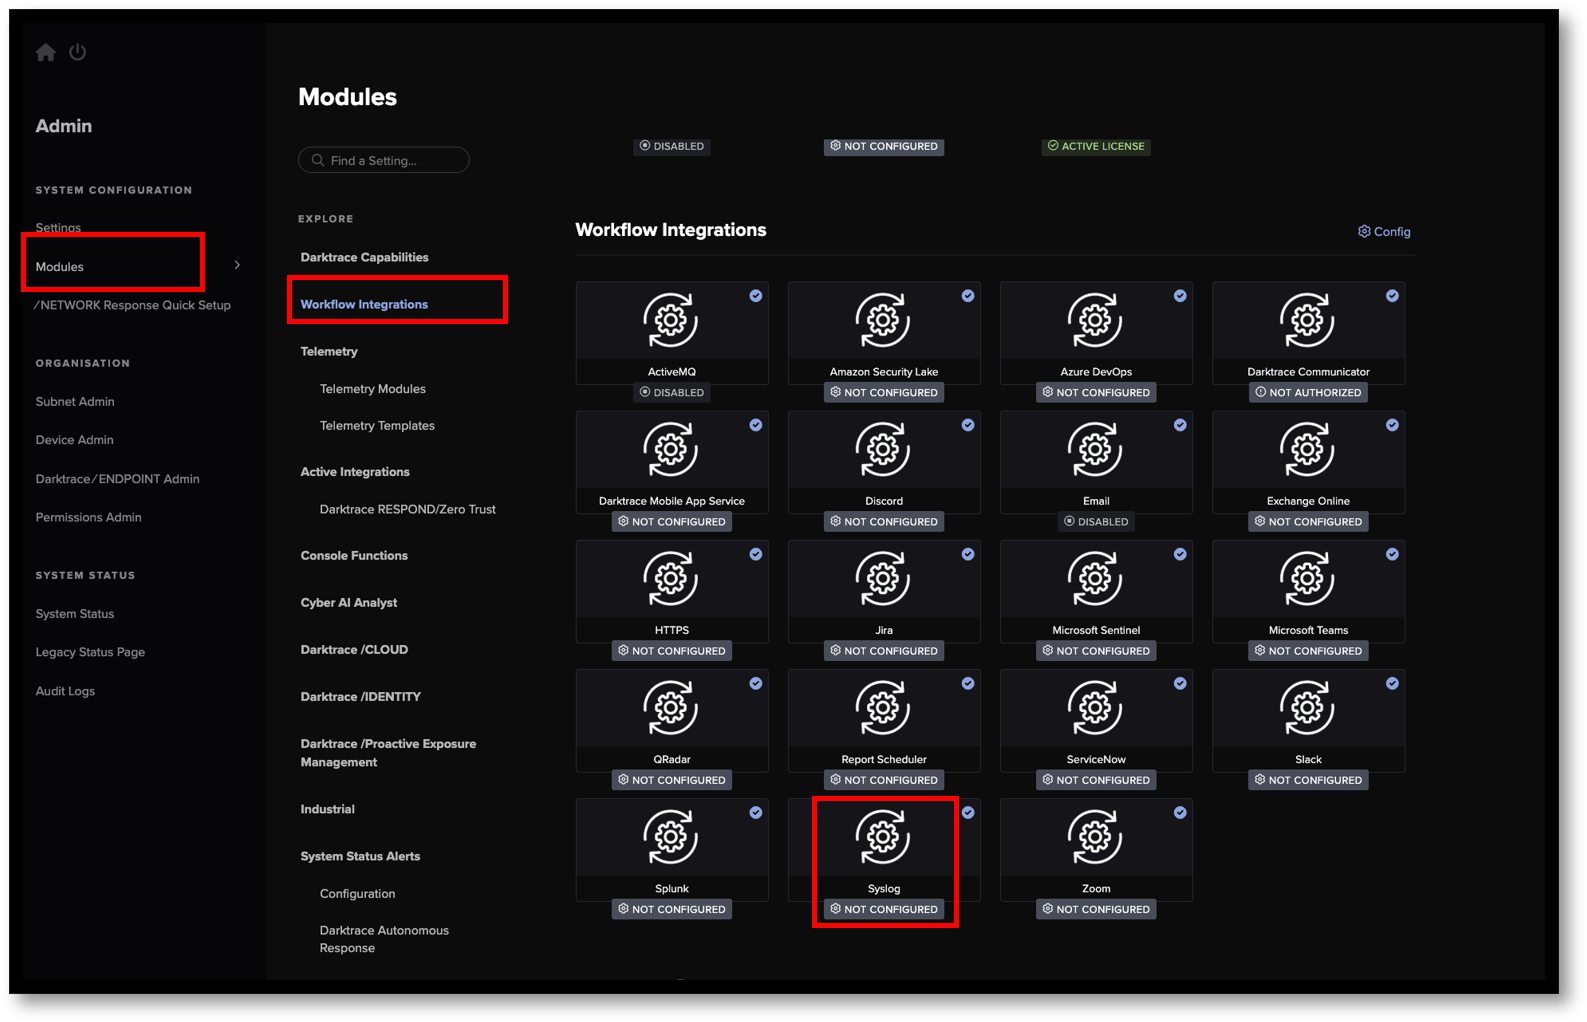The image size is (1587, 1022).
Task: Select Active Integrations category
Action: [x=355, y=472]
